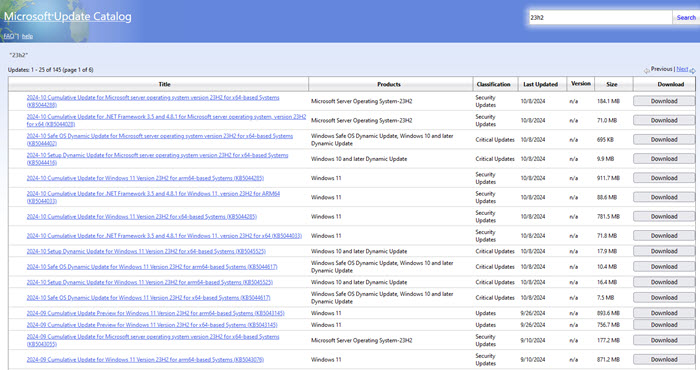The width and height of the screenshot is (700, 370).
Task: Download the 911.7 MB arm64 cumulative update
Action: (664, 178)
